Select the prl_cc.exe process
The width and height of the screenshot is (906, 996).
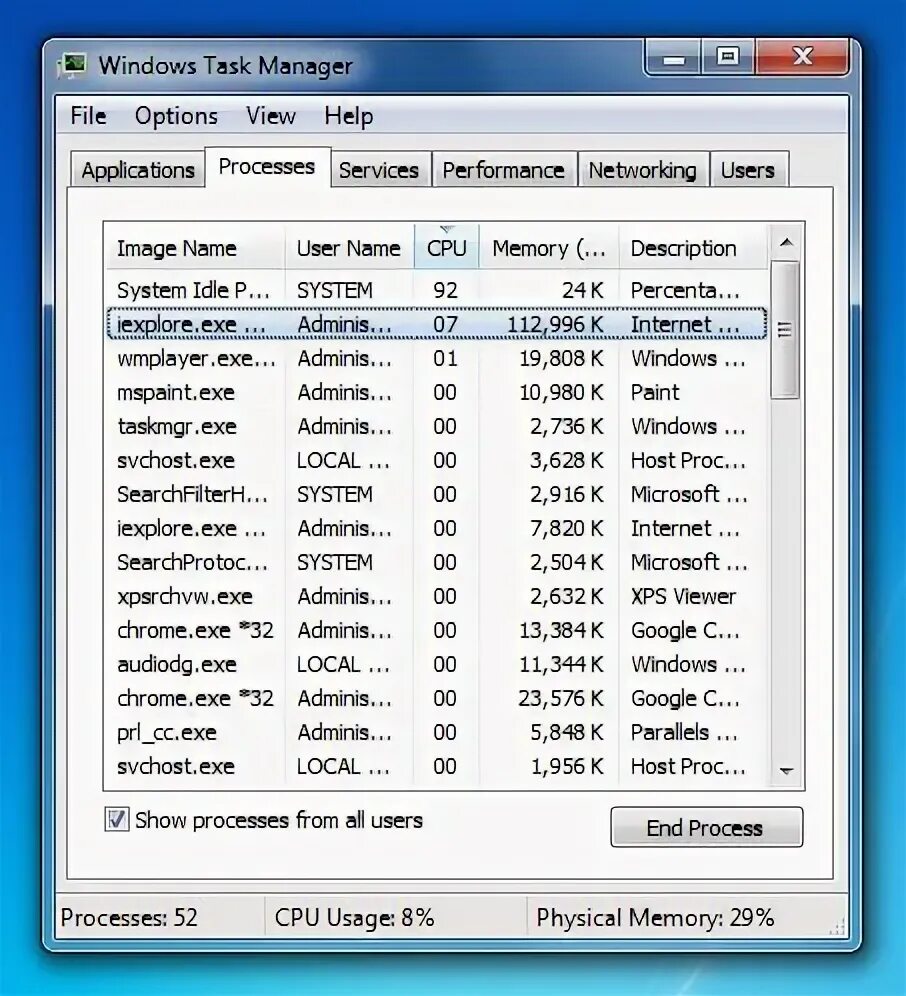pos(436,732)
